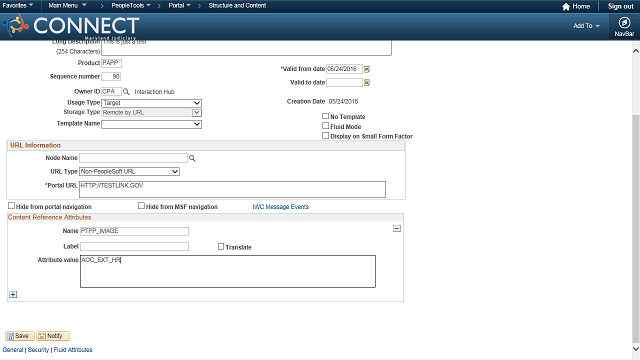The width and height of the screenshot is (640, 360).
Task: Click the Home house icon
Action: coord(566,7)
